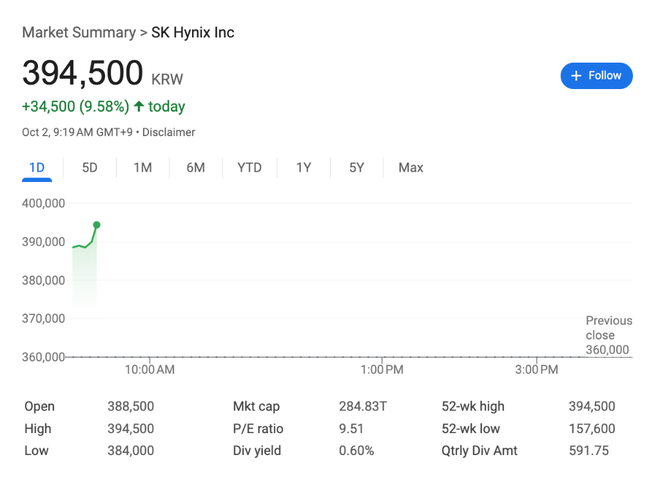
Task: Switch to the 5Y chart tab
Action: point(356,167)
